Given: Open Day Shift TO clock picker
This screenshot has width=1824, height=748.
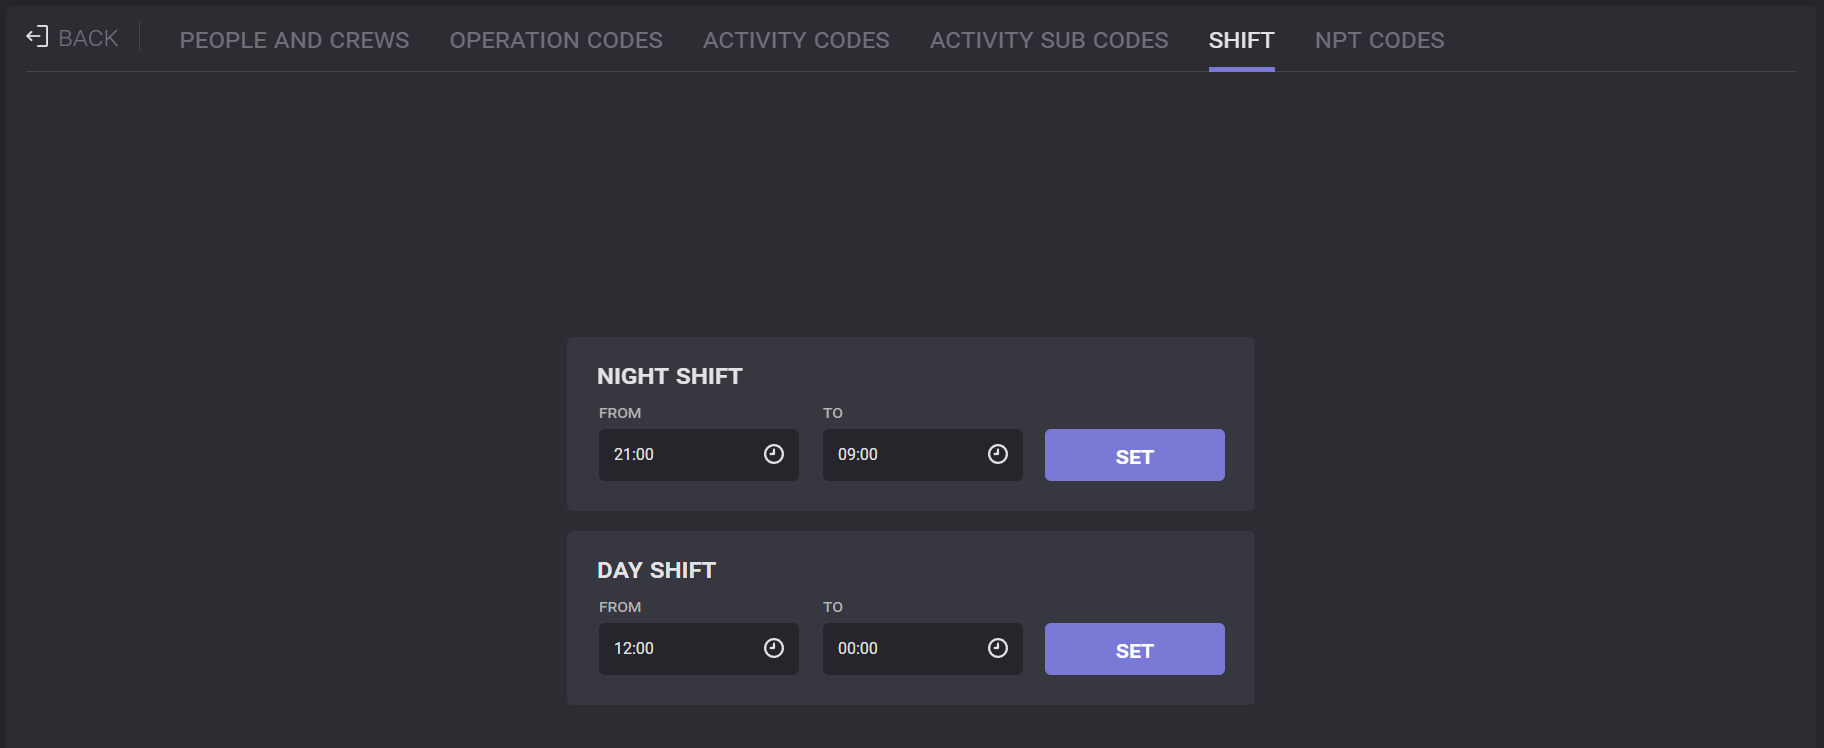Looking at the screenshot, I should tap(998, 648).
